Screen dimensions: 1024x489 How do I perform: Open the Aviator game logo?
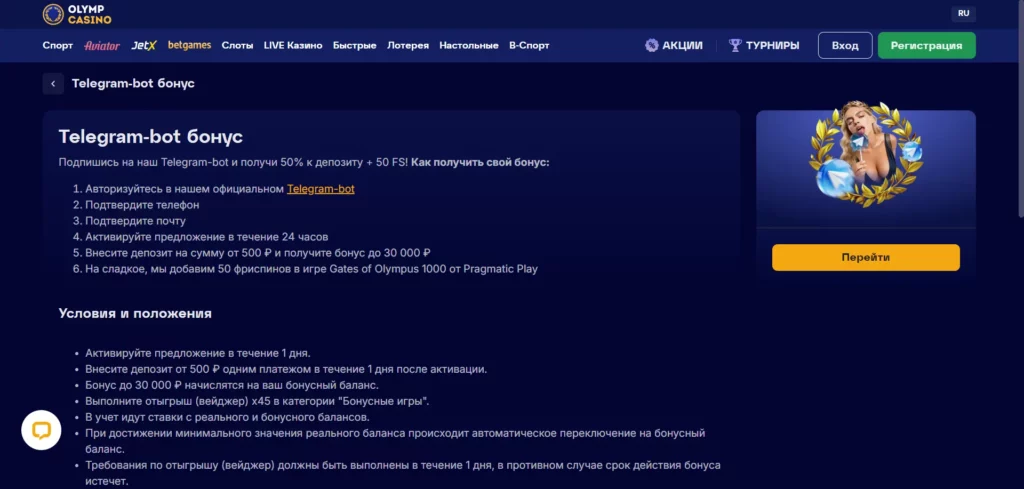[x=102, y=46]
